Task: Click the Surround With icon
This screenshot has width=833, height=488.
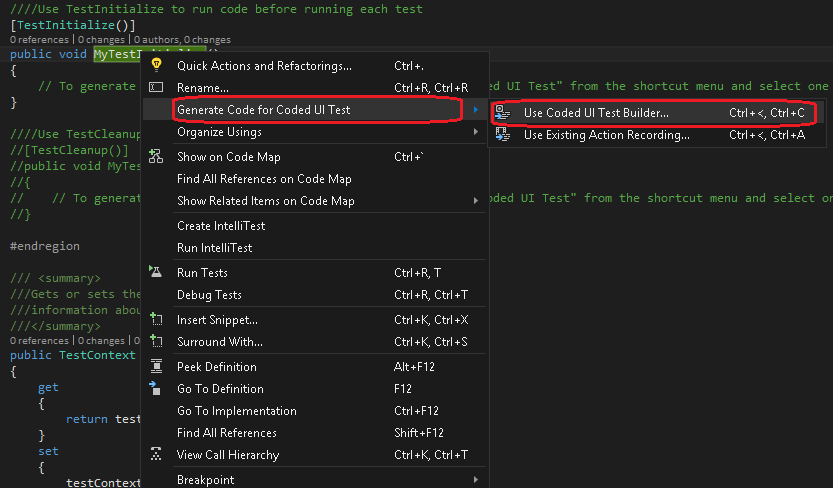Action: tap(156, 342)
